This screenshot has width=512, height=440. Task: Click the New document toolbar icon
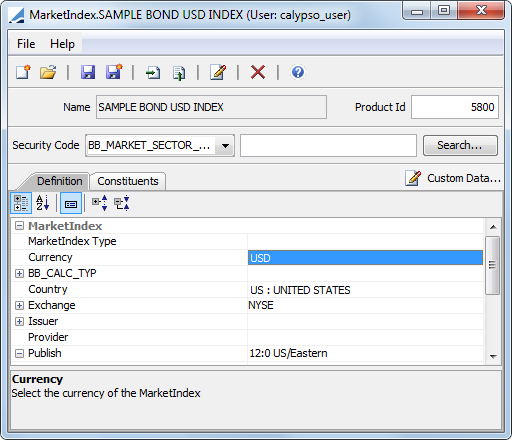pos(23,72)
